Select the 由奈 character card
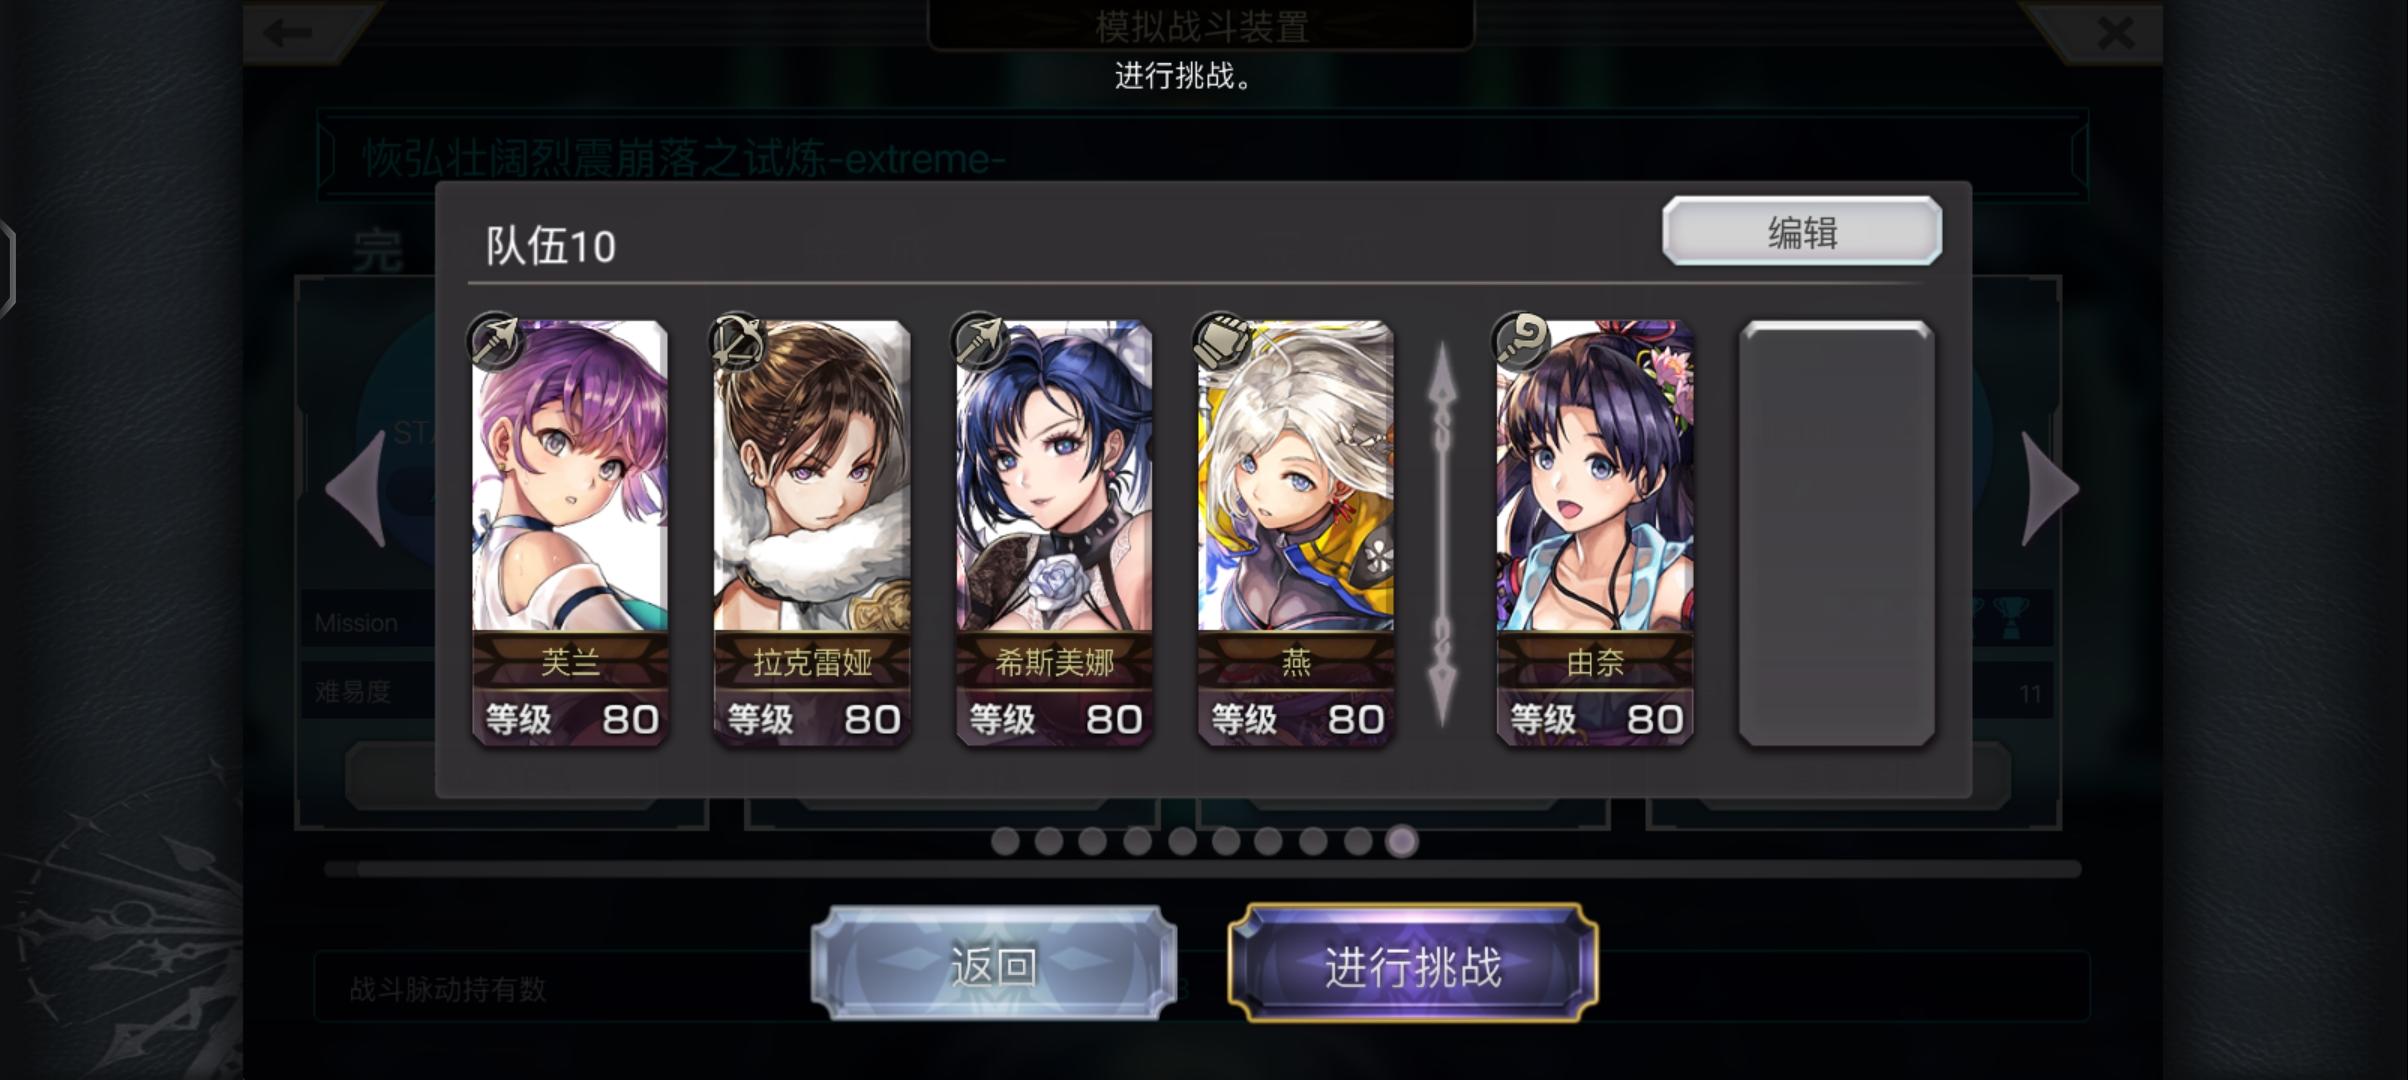The height and width of the screenshot is (1080, 2408). [x=1594, y=533]
